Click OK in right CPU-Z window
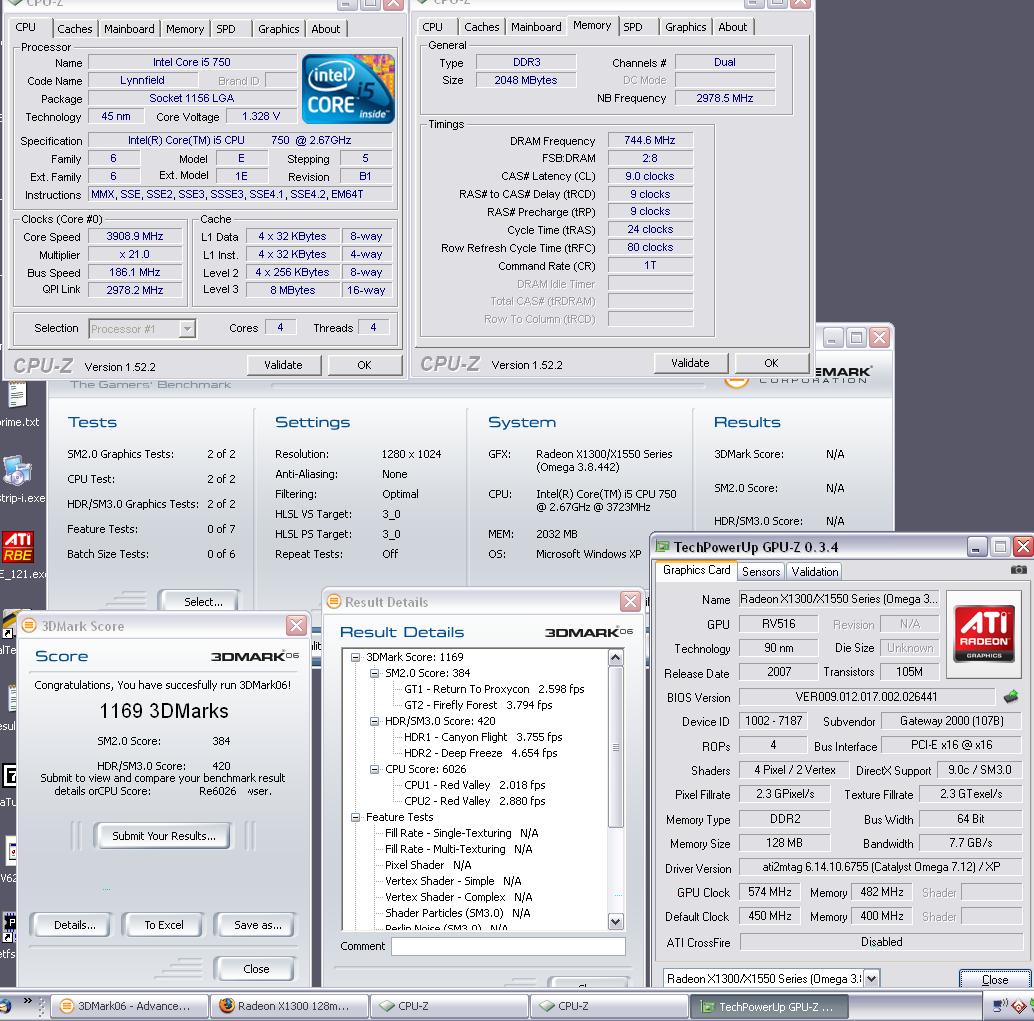Screen dimensions: 1034x1021 tap(772, 363)
